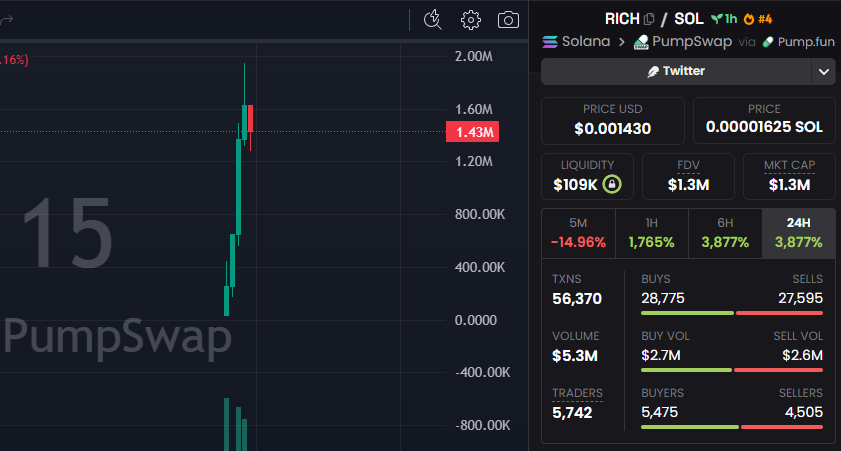
Task: Click the traders count 5,742
Action: click(572, 412)
